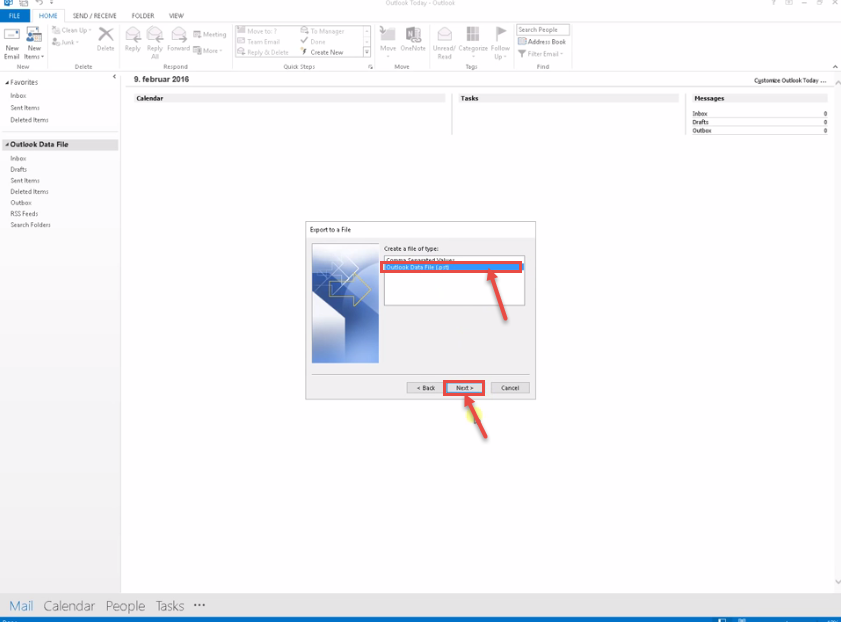841x622 pixels.
Task: Select the Search Folders item
Action: click(30, 225)
